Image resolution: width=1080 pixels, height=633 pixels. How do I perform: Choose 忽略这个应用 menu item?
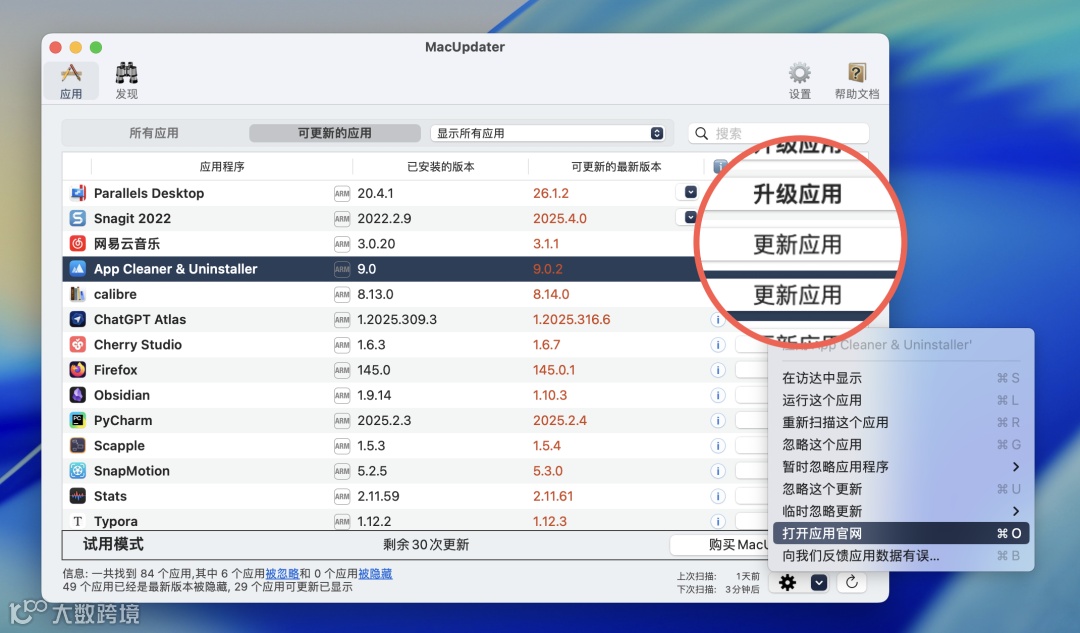pos(901,444)
